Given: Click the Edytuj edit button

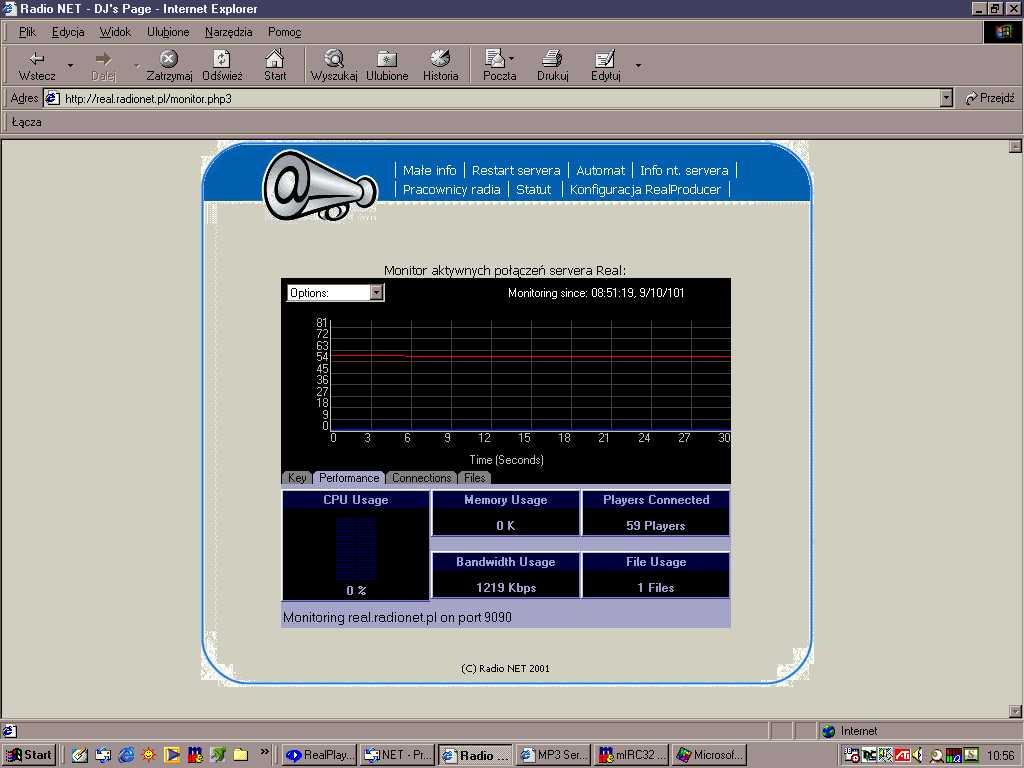Looking at the screenshot, I should coord(605,65).
